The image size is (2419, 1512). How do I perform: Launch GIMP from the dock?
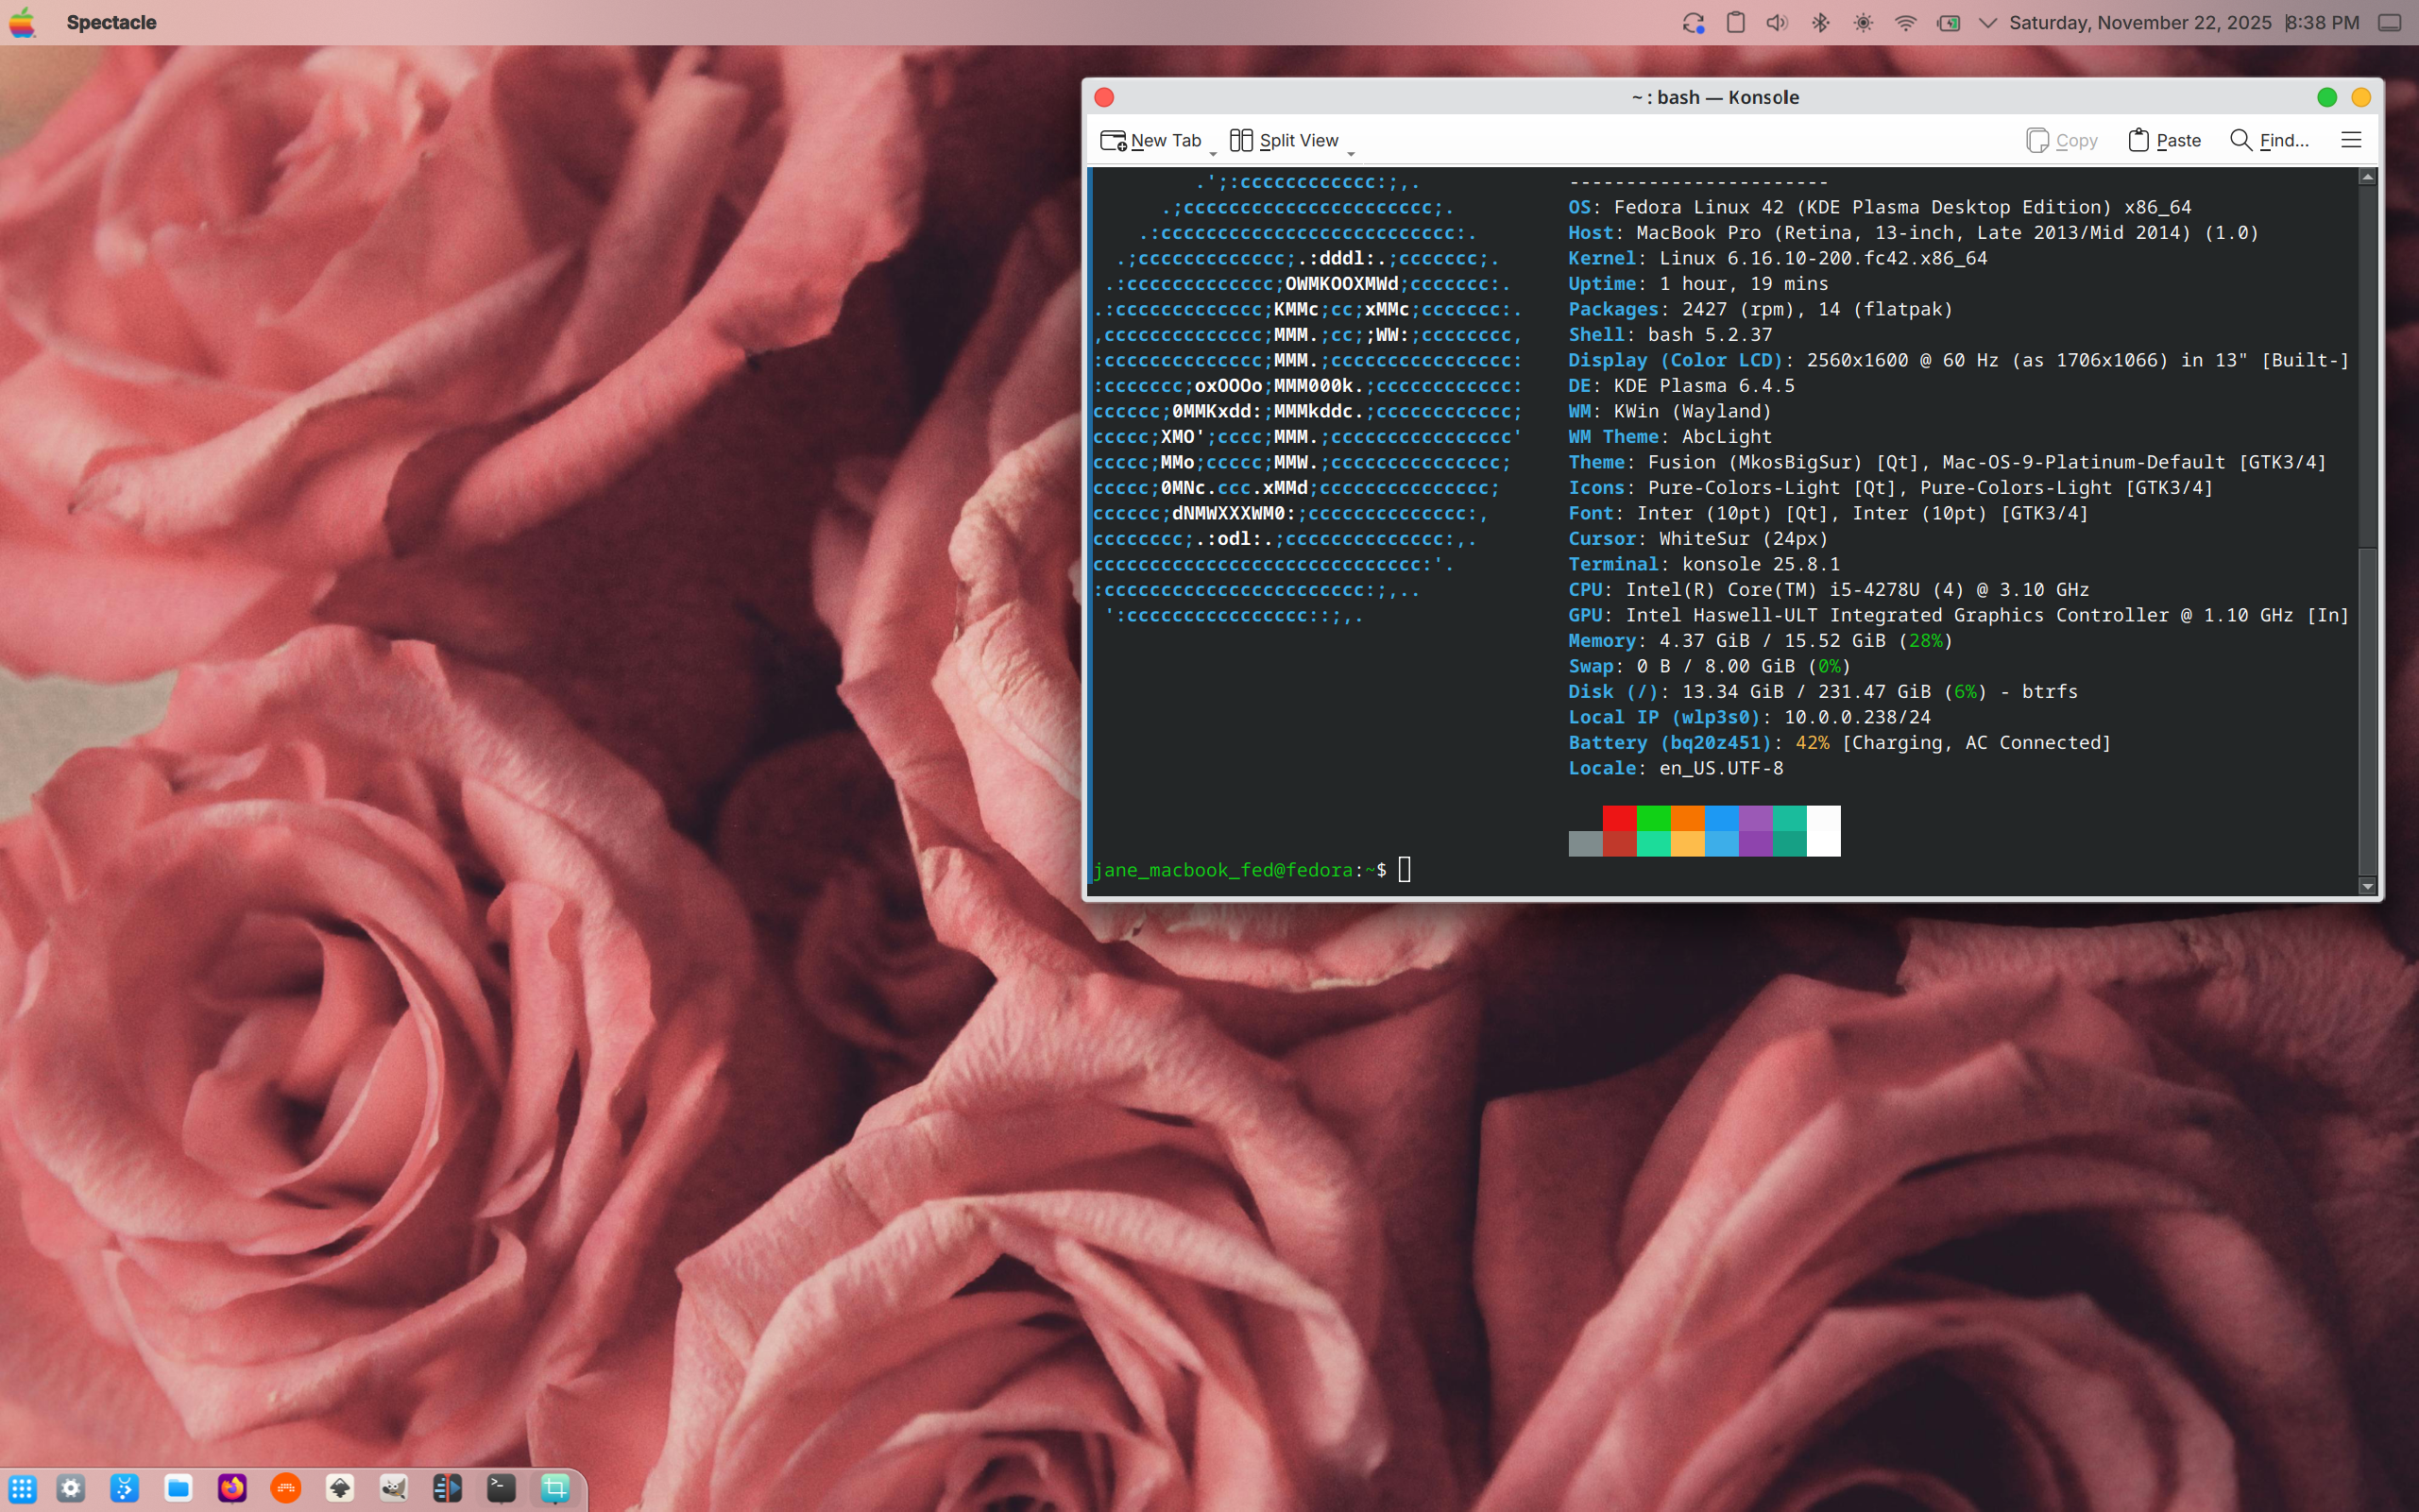[x=393, y=1488]
